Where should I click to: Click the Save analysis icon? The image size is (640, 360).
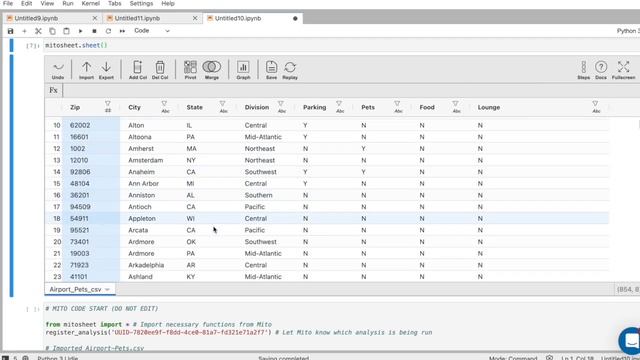click(271, 70)
